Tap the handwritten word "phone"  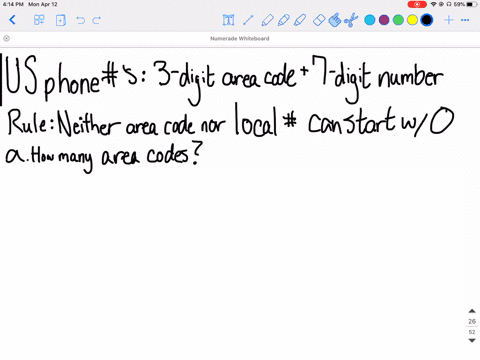72,82
